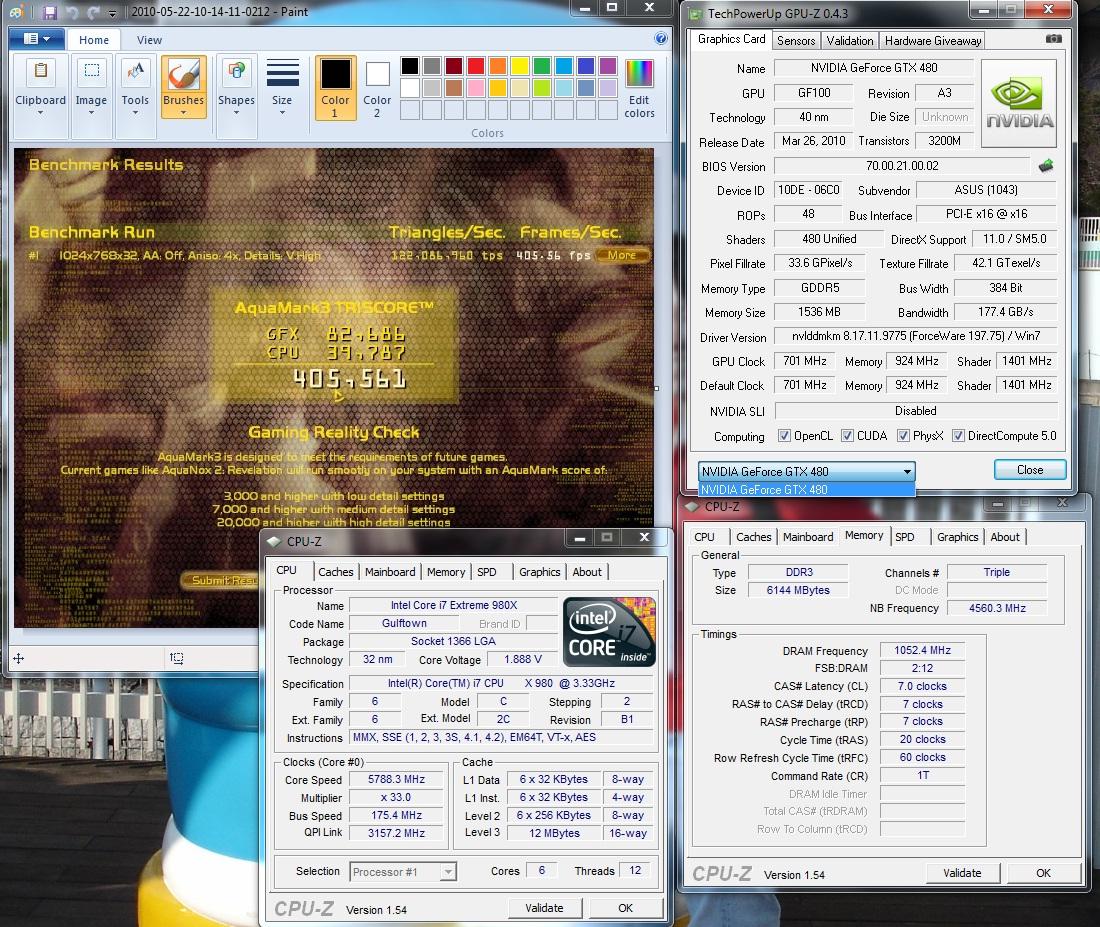Toggle the OpenCL checkbox
The height and width of the screenshot is (927, 1100).
tap(784, 436)
